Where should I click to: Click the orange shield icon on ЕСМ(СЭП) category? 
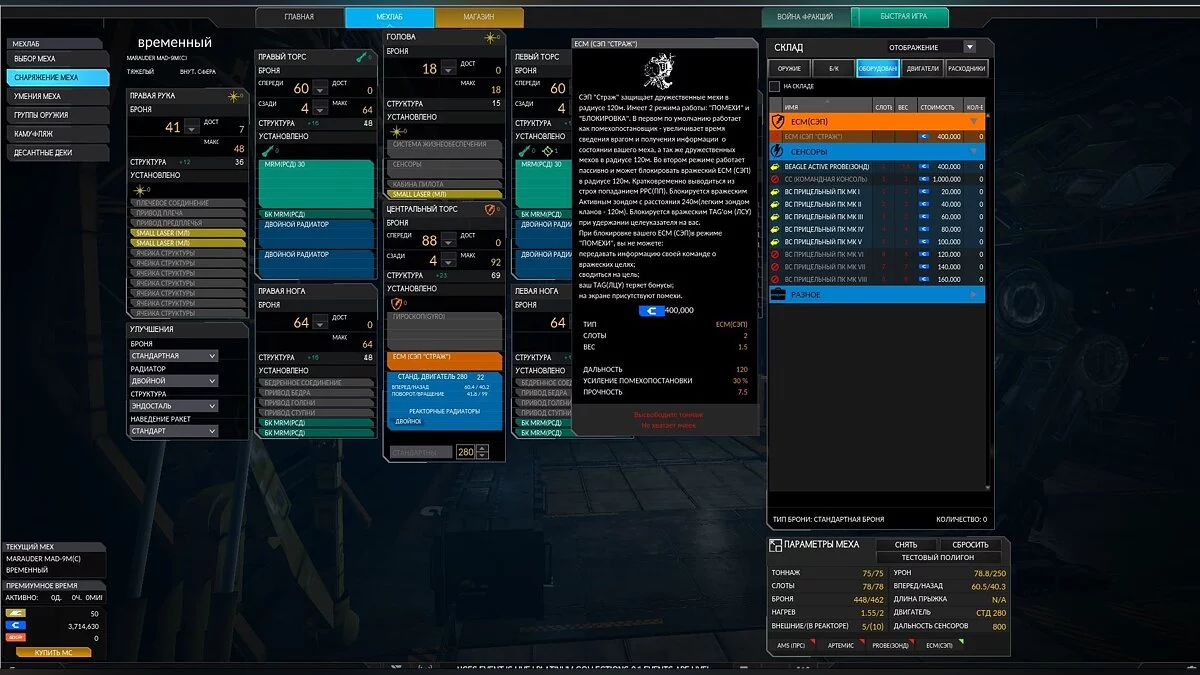coord(778,122)
